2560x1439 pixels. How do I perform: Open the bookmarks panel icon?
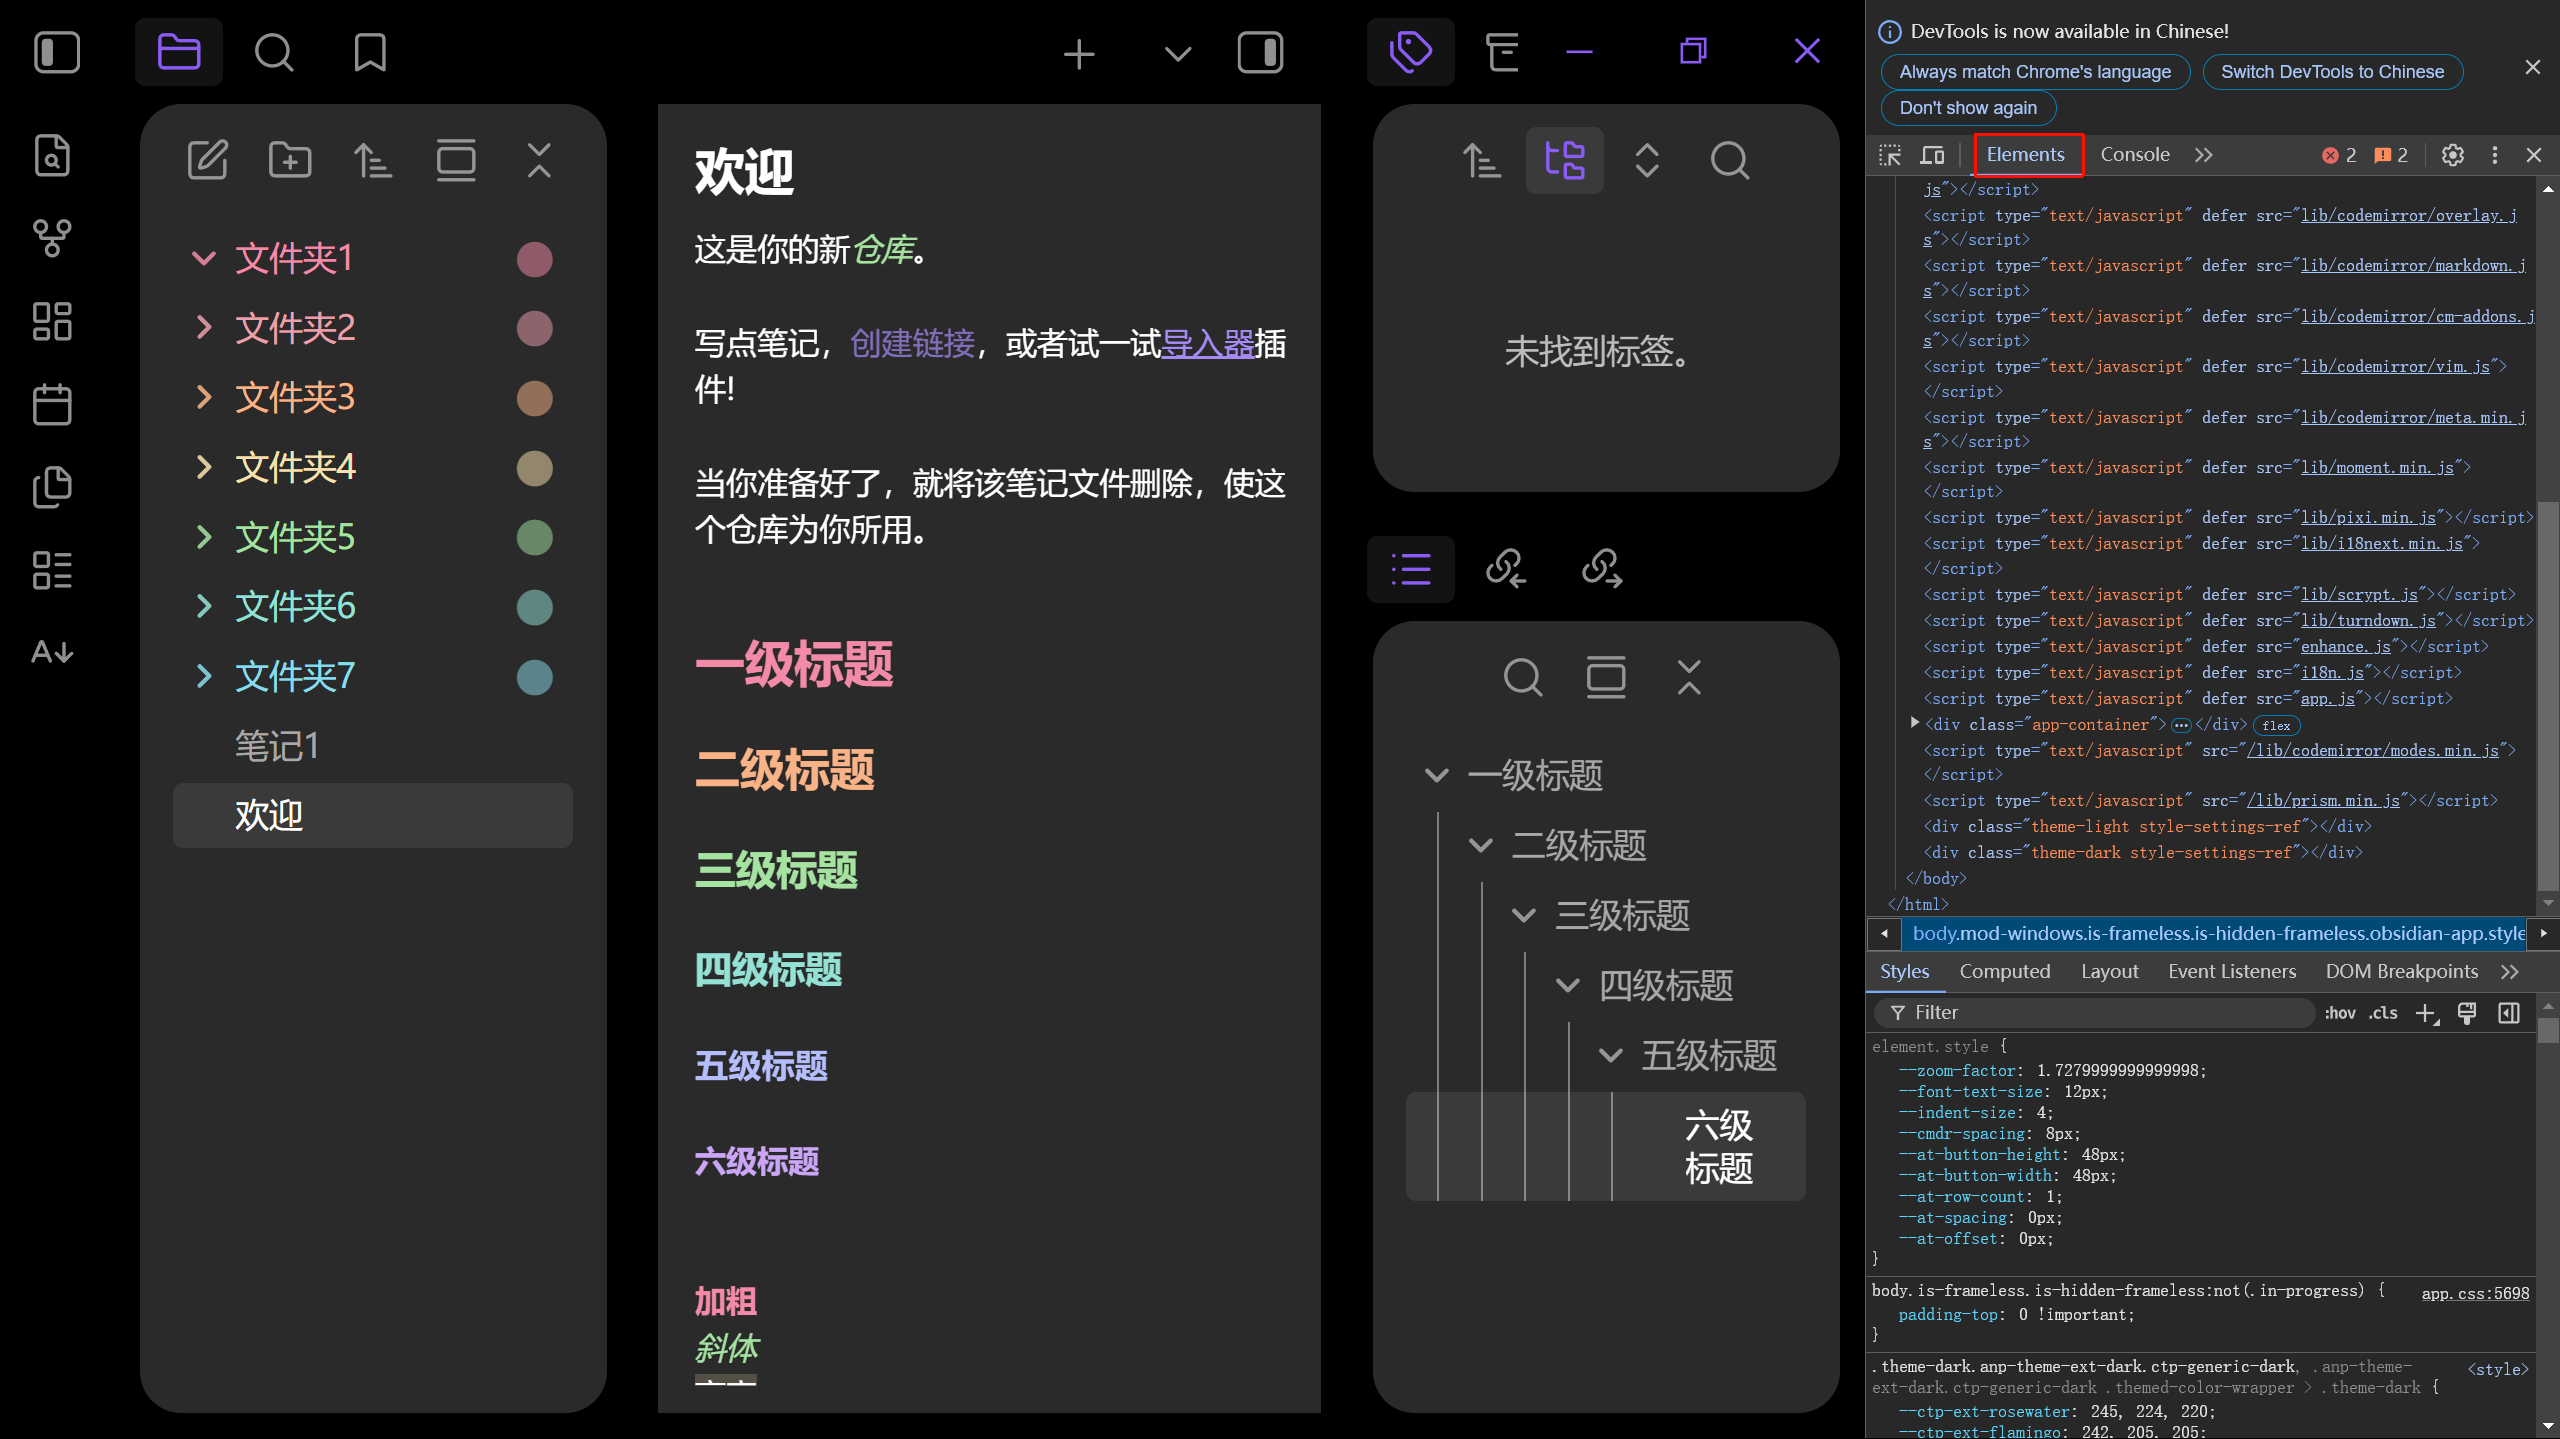pyautogui.click(x=370, y=52)
